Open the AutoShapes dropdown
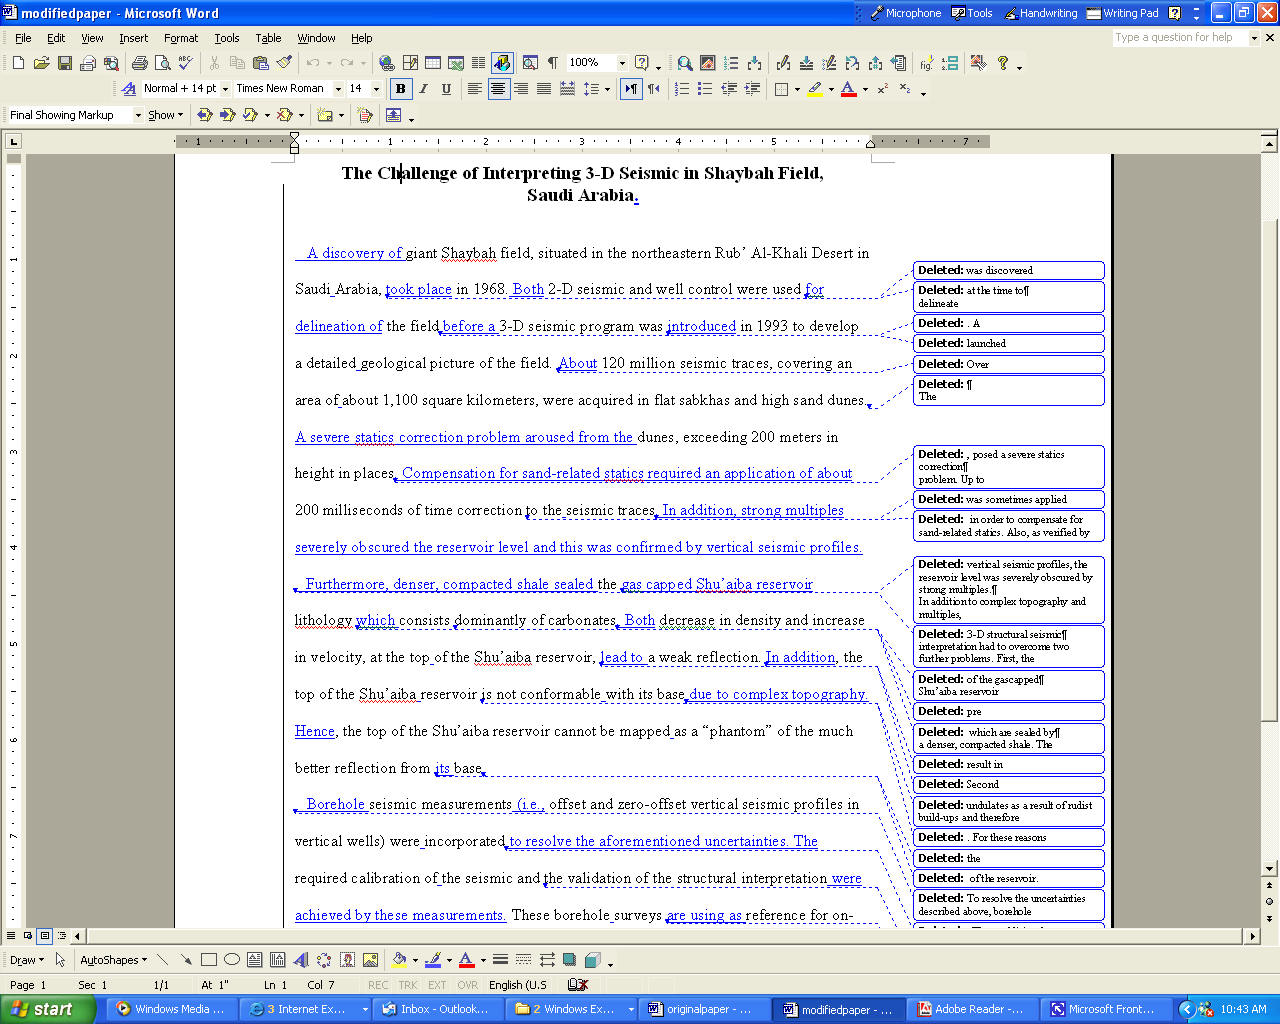This screenshot has width=1280, height=1024. [113, 960]
